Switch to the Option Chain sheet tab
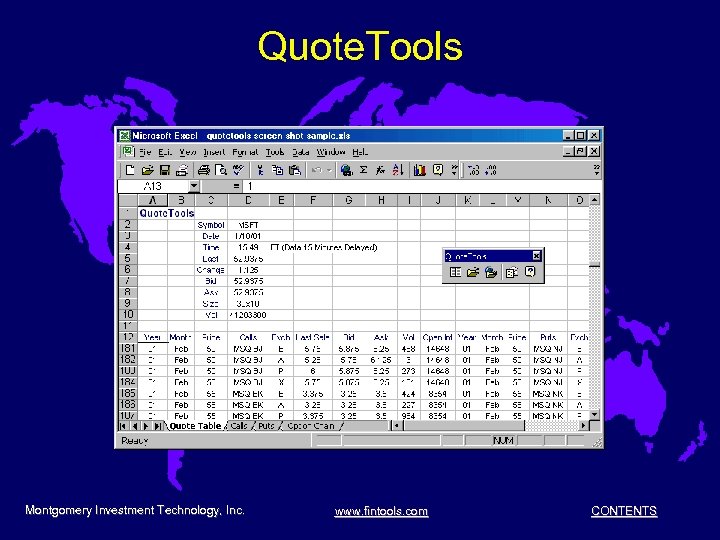 (x=311, y=426)
